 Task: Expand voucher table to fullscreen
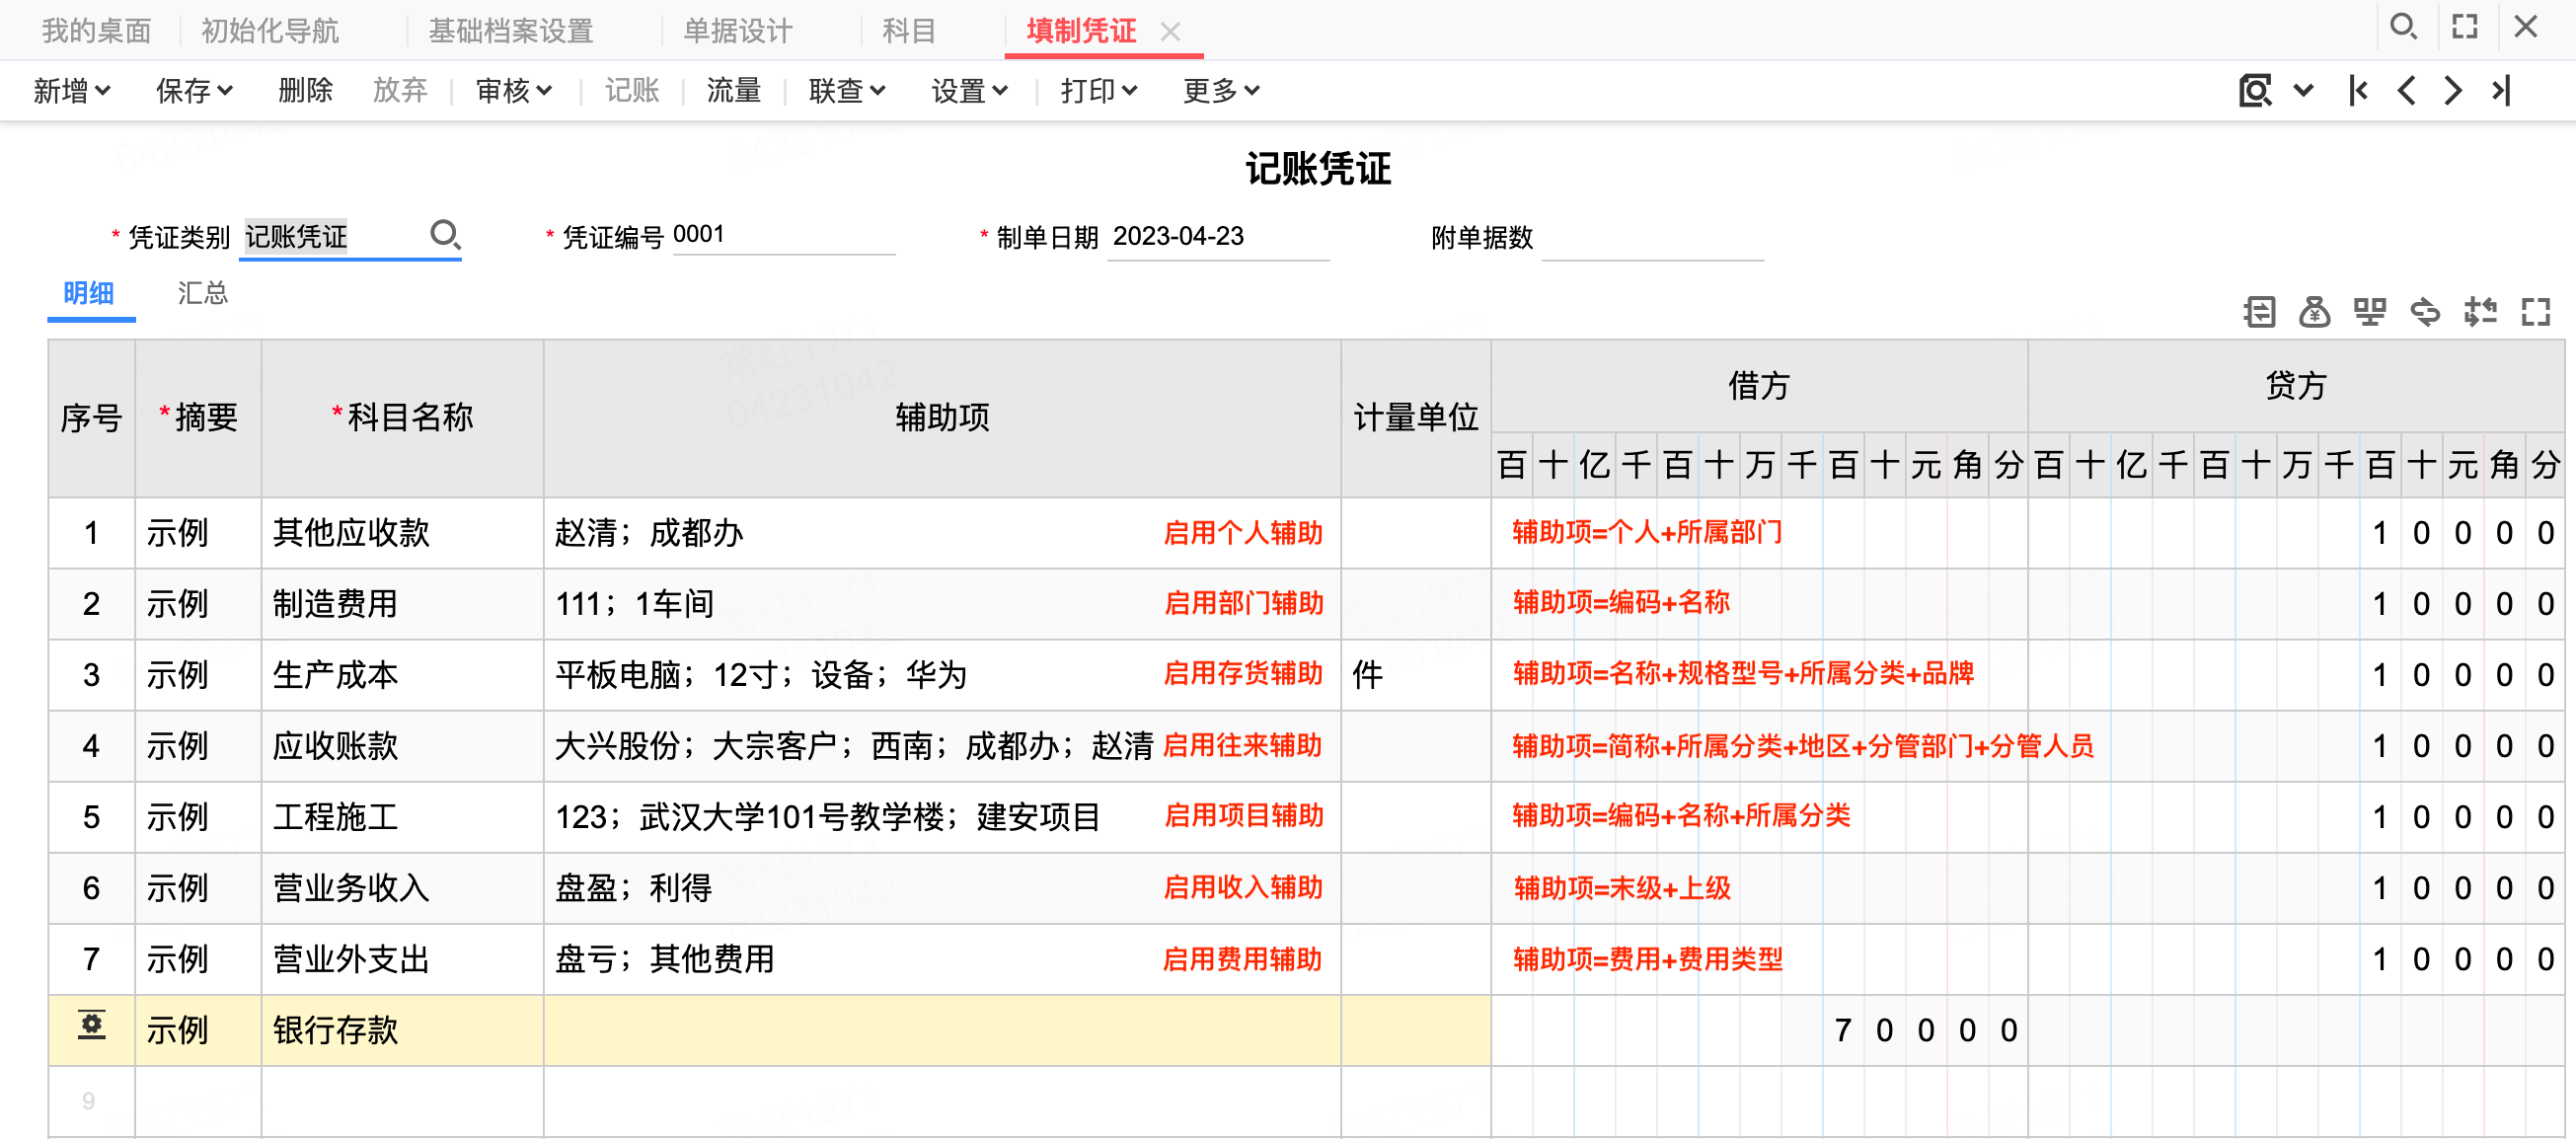[2536, 312]
